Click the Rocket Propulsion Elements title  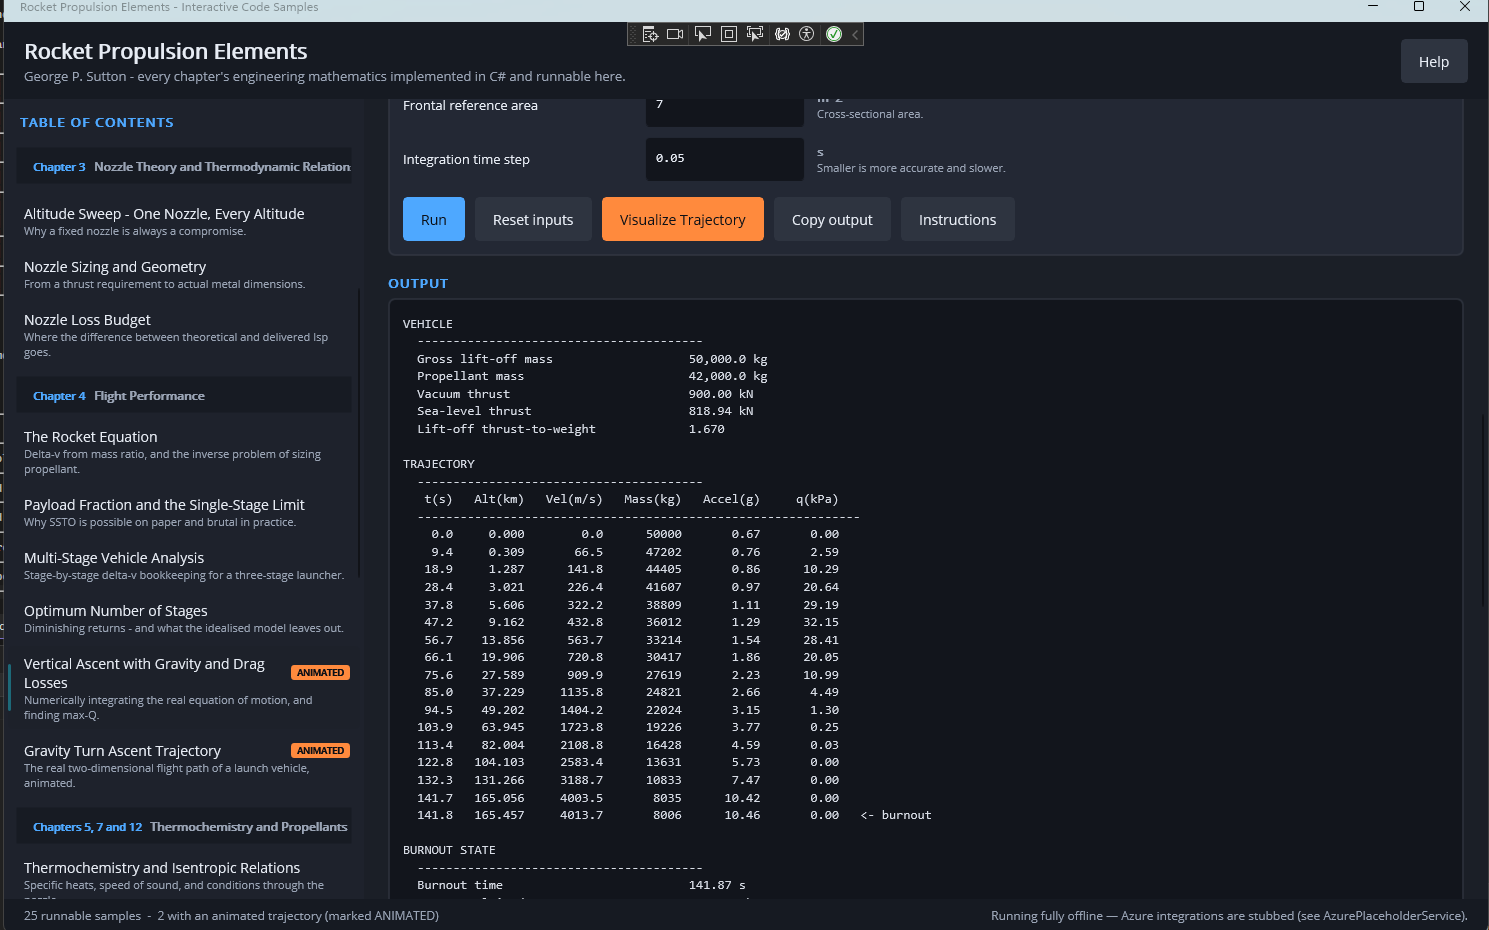click(166, 51)
